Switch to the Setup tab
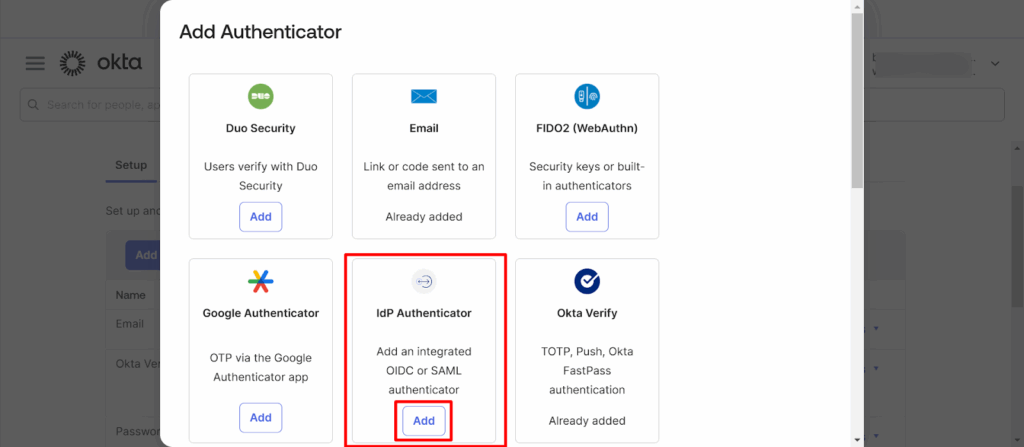Screen dimensions: 1024x447 (x=131, y=165)
